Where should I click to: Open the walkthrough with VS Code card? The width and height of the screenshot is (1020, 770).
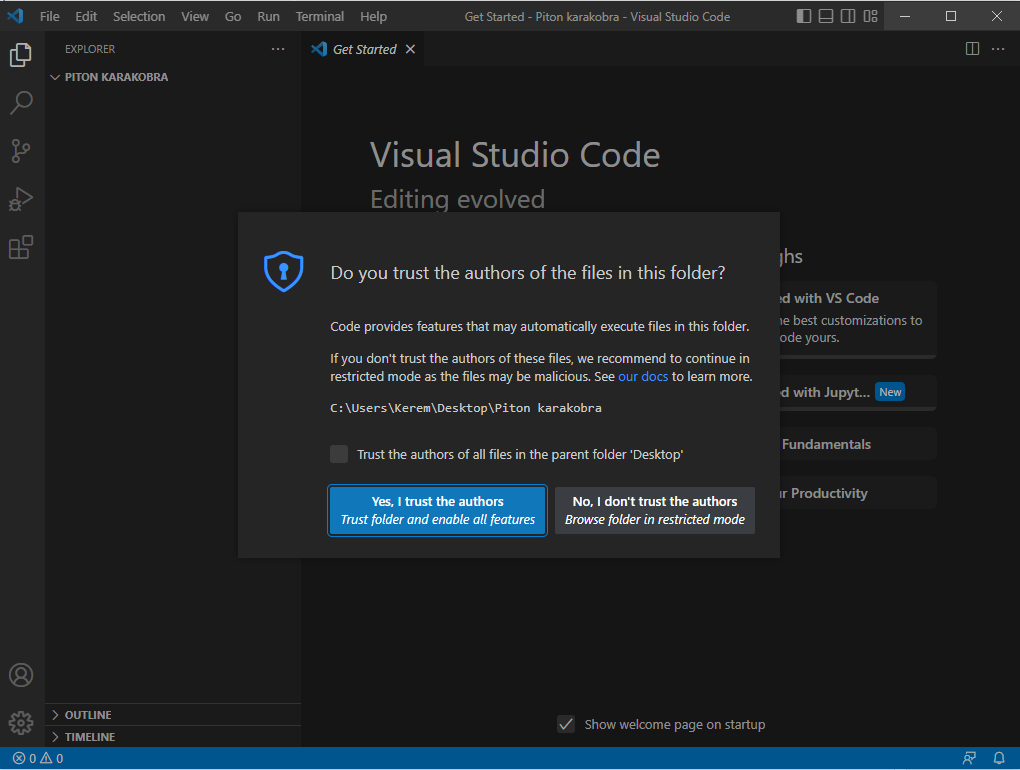[x=858, y=319]
